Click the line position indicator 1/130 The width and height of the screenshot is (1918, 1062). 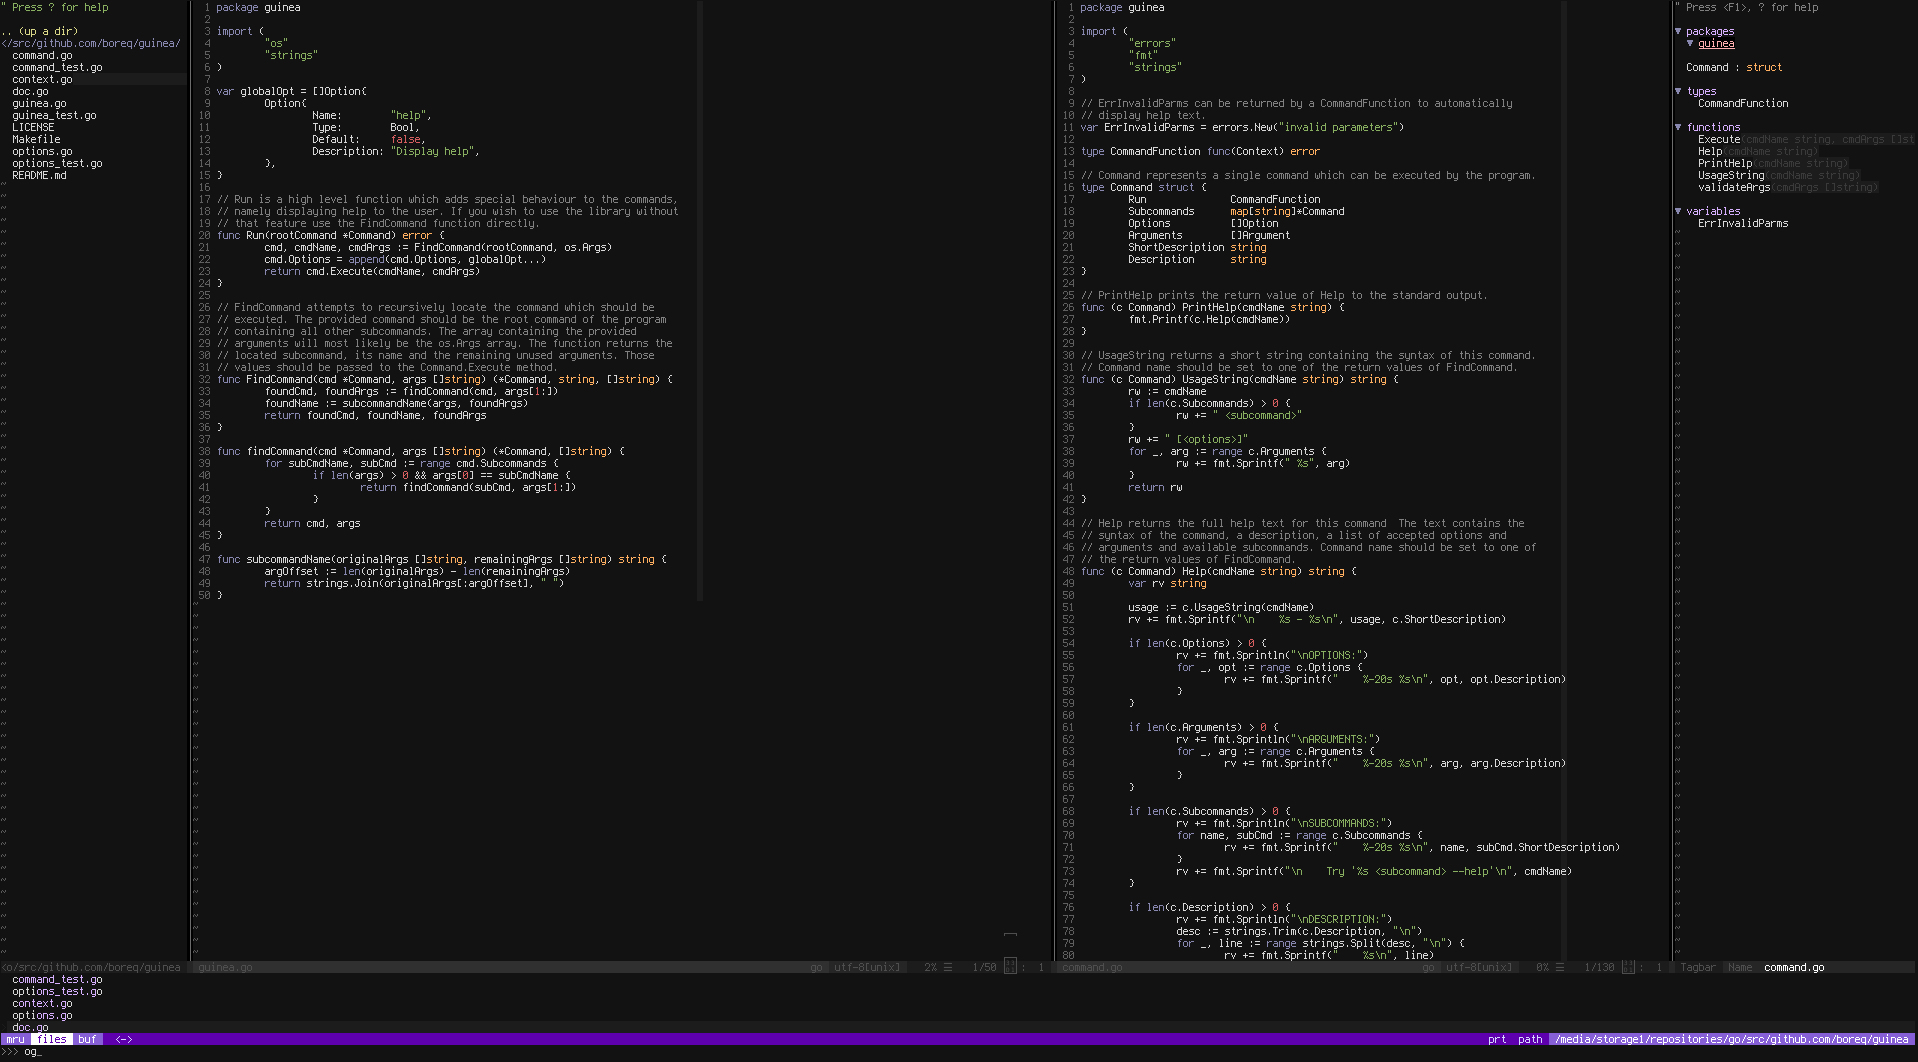(1601, 967)
